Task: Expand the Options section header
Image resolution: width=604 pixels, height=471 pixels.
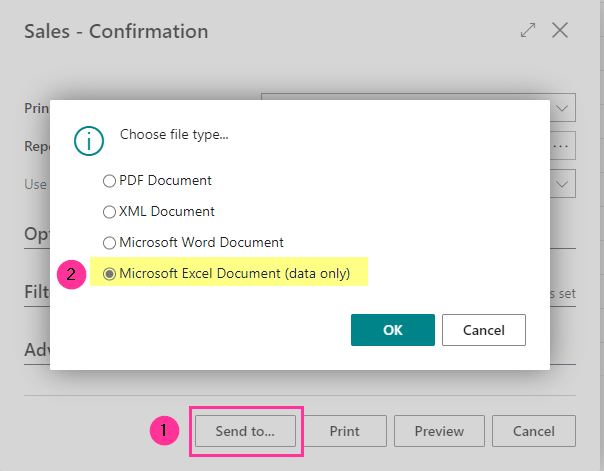Action: coord(37,234)
